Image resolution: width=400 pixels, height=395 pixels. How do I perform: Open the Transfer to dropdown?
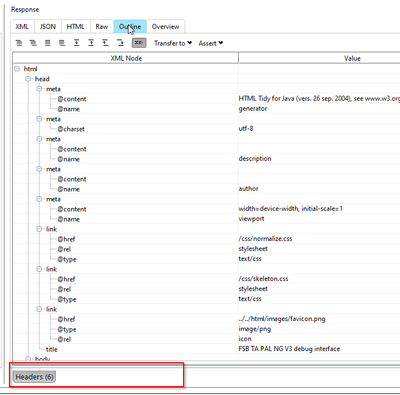pyautogui.click(x=173, y=43)
